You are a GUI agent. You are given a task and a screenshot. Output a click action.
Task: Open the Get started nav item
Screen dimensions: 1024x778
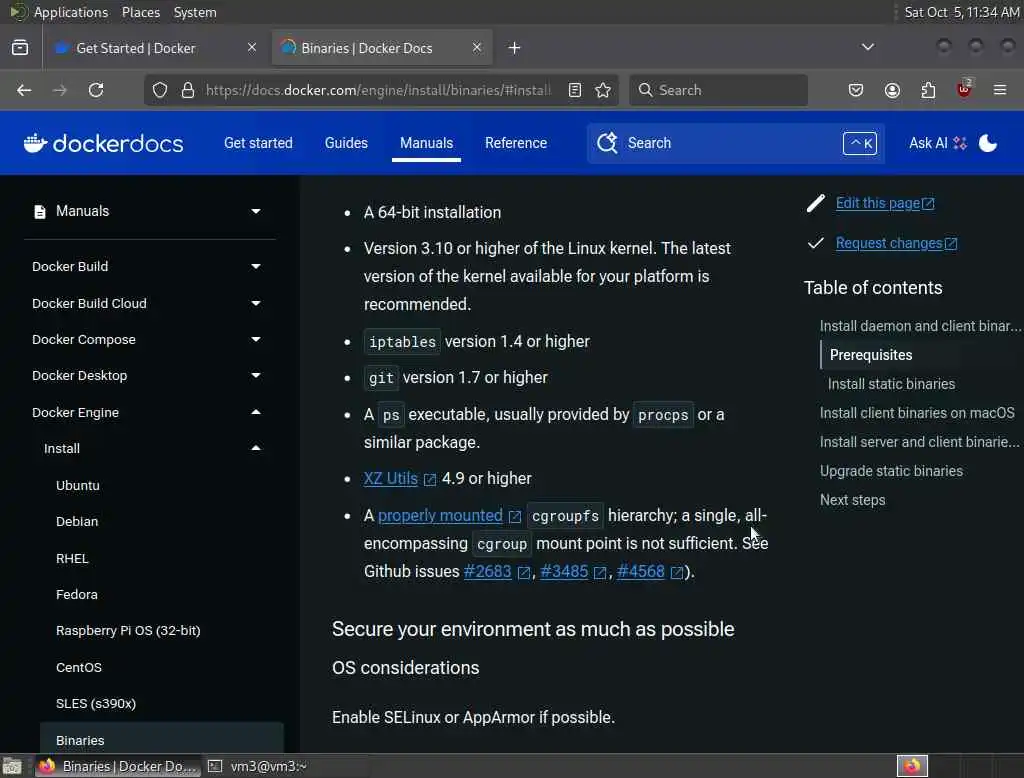click(258, 143)
